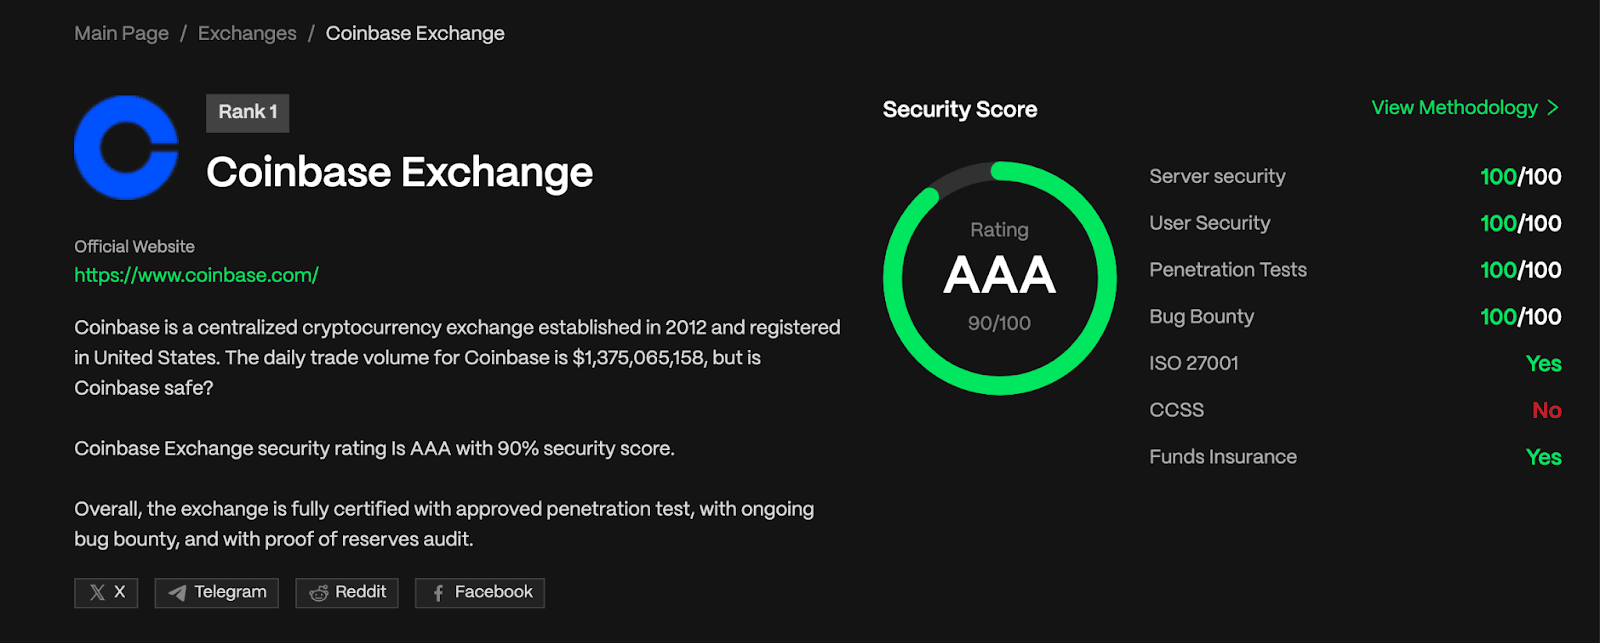Image resolution: width=1600 pixels, height=643 pixels.
Task: Select the Server security label
Action: click(1217, 176)
